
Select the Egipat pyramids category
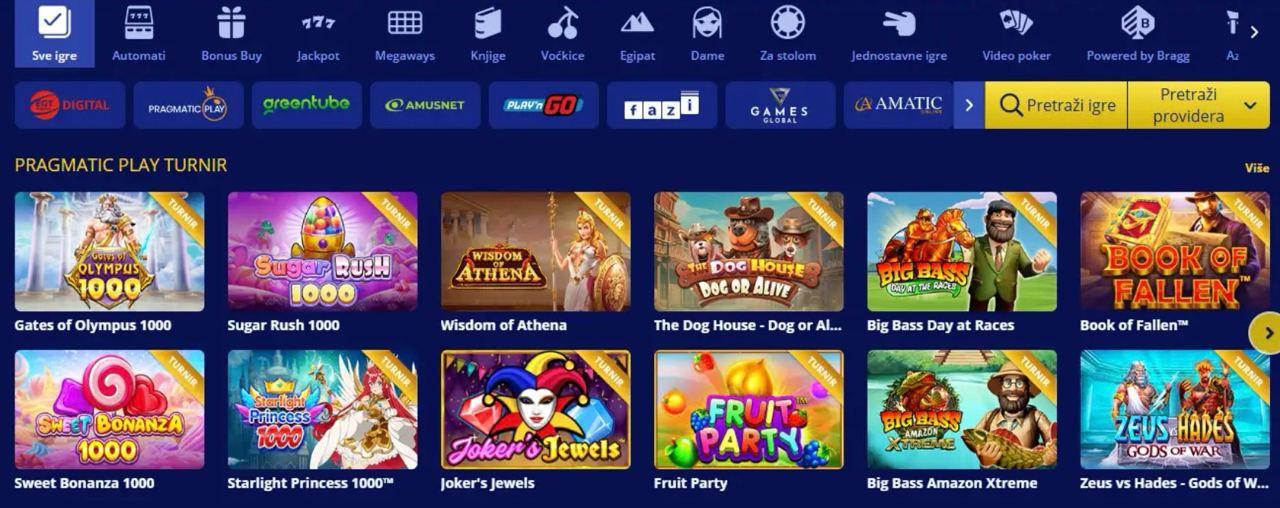637,33
